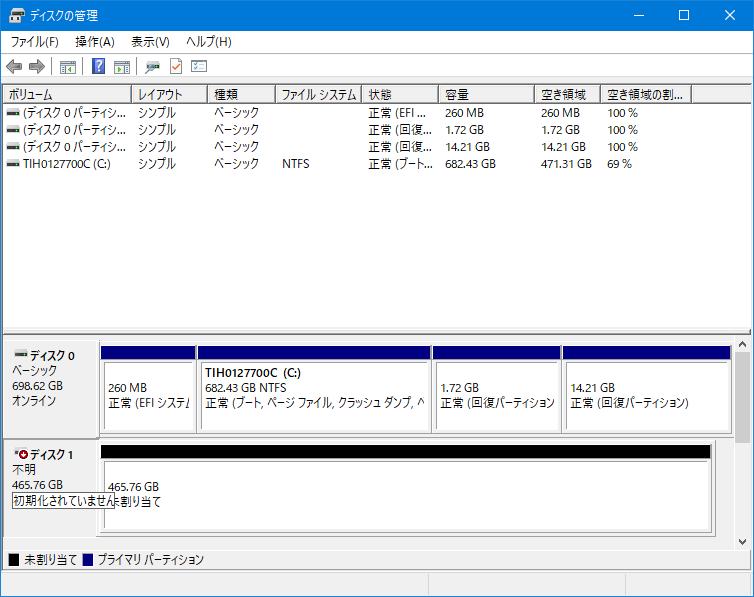754x597 pixels.
Task: Click the scroll up arrow of disk pane
Action: [x=742, y=344]
